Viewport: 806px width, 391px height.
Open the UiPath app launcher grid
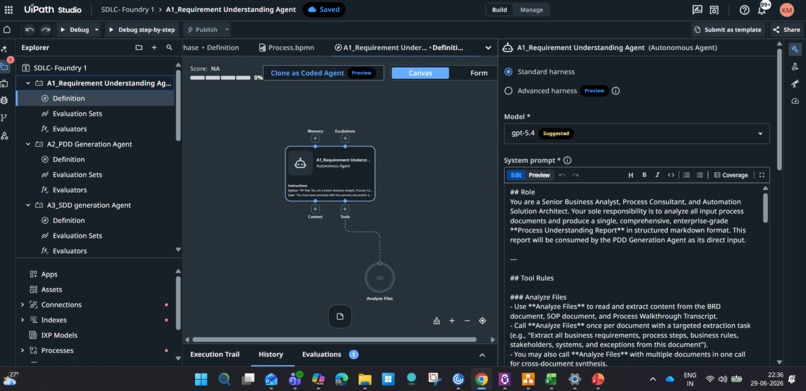click(x=8, y=10)
